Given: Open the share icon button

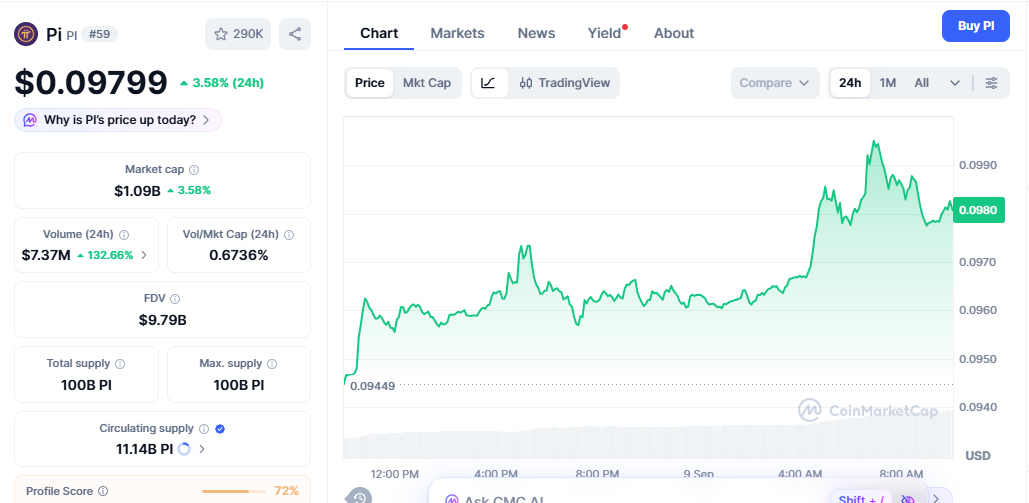Looking at the screenshot, I should (x=295, y=34).
